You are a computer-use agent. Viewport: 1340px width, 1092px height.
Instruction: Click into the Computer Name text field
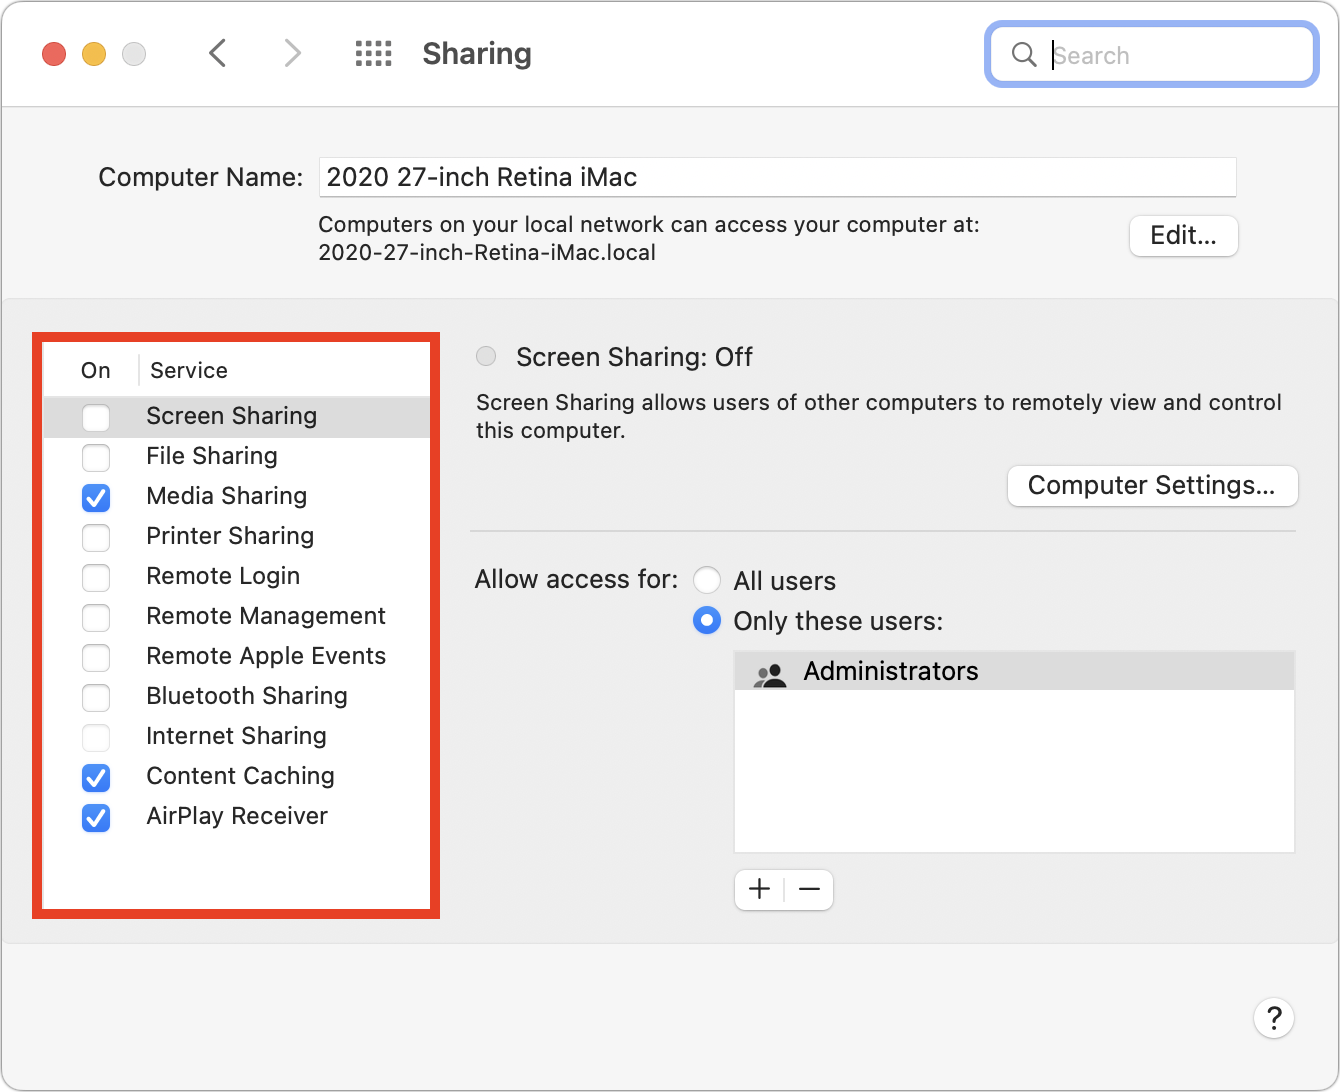(x=777, y=178)
